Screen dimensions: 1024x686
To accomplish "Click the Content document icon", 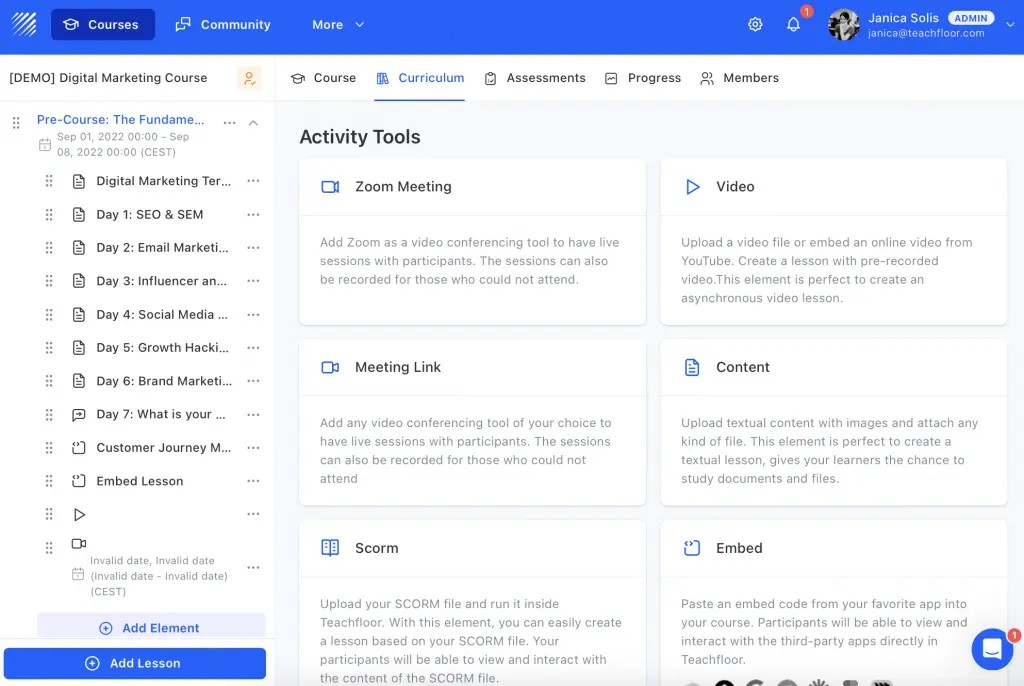I will (692, 367).
